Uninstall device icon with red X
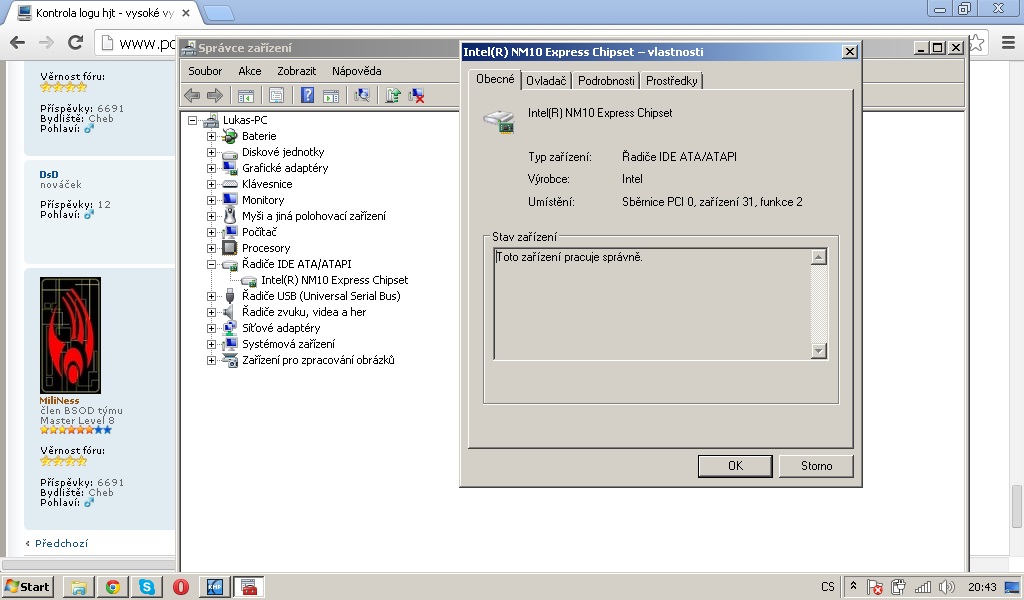This screenshot has width=1024, height=600. [x=417, y=96]
